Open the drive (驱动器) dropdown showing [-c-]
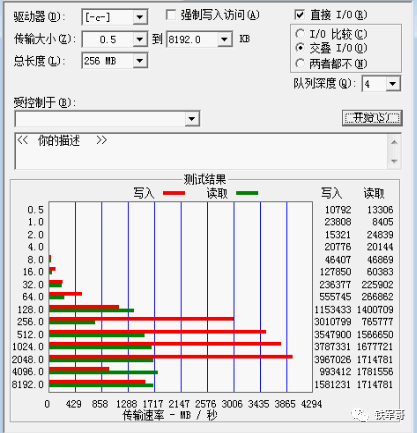 point(140,17)
